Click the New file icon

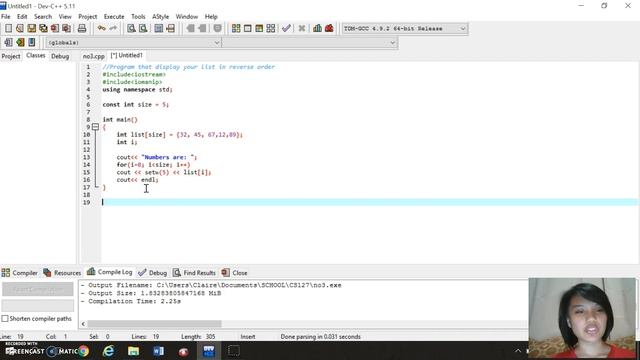coord(8,28)
